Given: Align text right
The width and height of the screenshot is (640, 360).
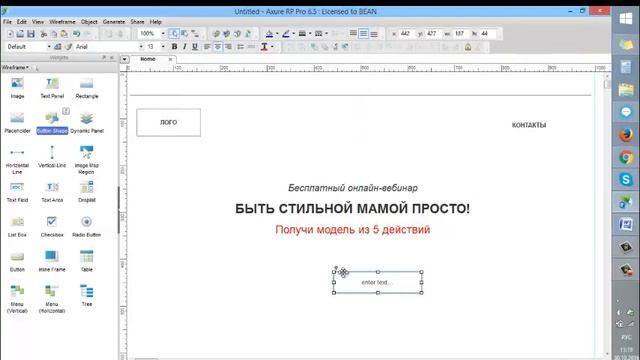Looking at the screenshot, I should click(x=228, y=47).
